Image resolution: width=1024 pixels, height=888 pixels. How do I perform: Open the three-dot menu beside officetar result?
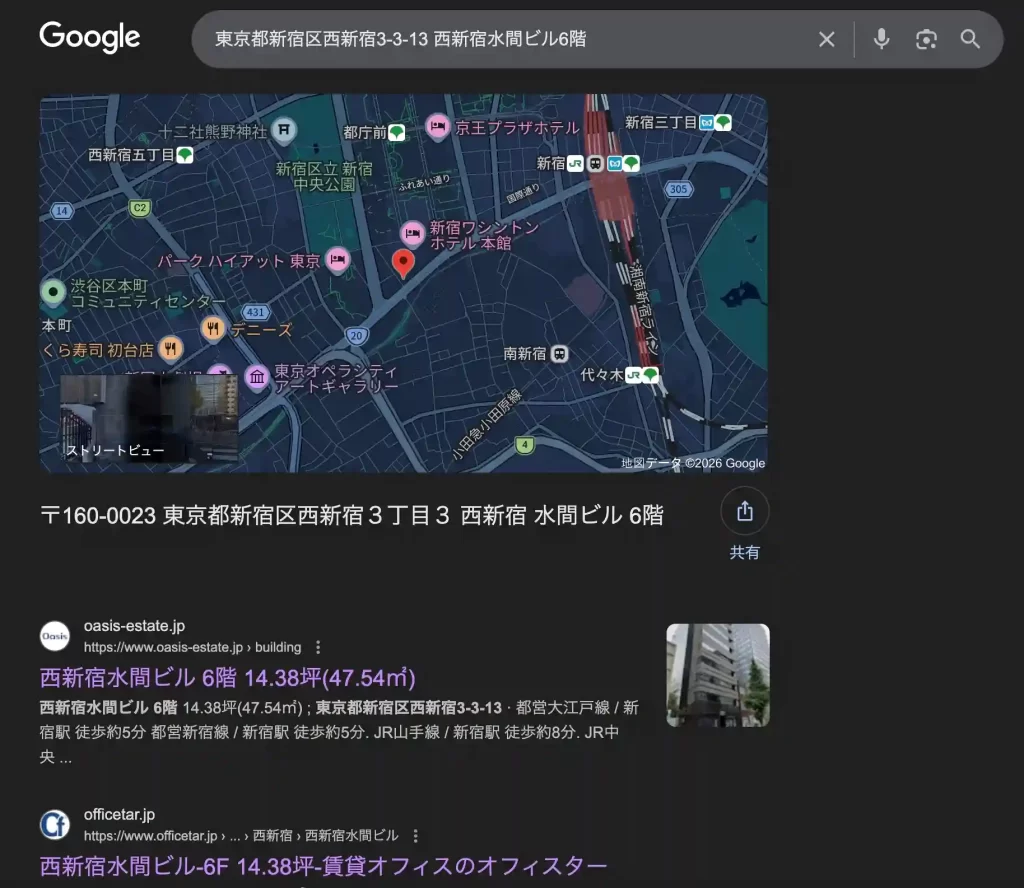416,835
